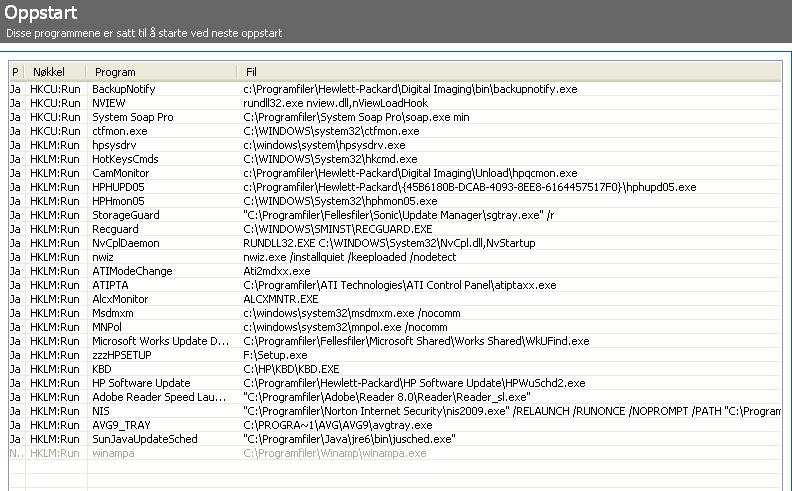Select the HP Software Update entry
The image size is (792, 491).
(x=141, y=383)
